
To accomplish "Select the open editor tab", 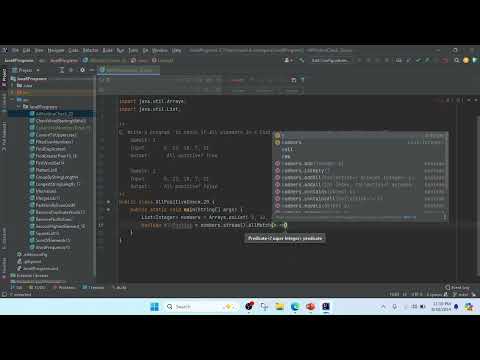I will [x=129, y=70].
